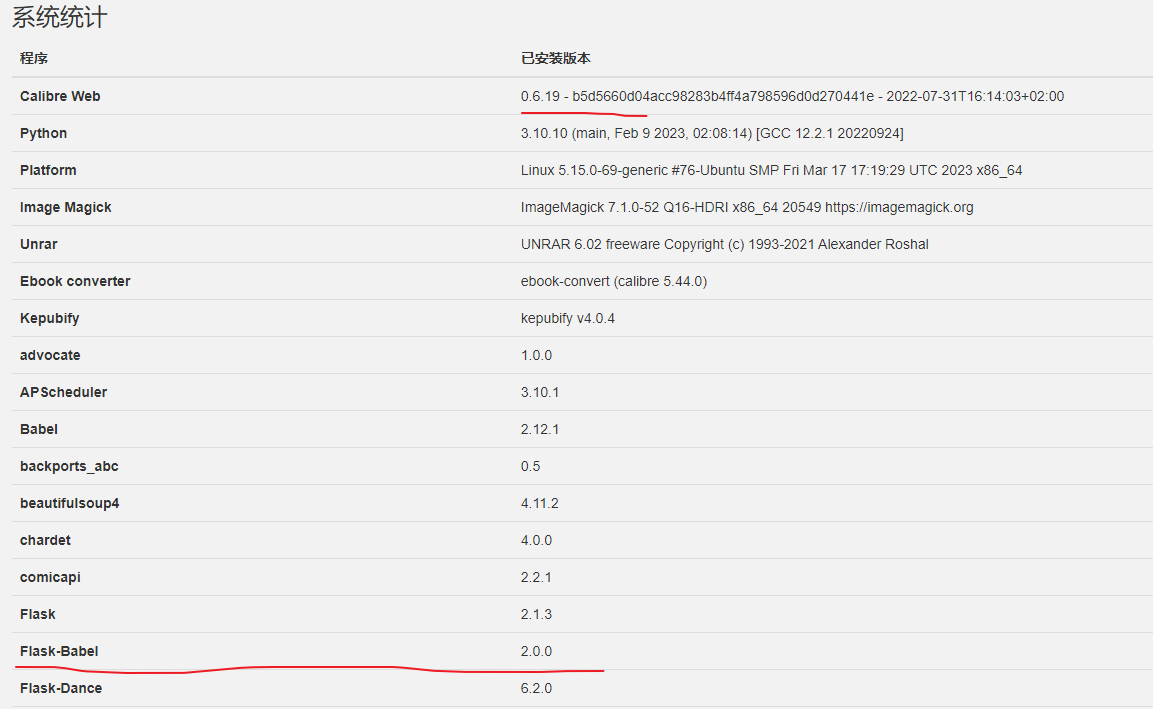The height and width of the screenshot is (709, 1153).
Task: Select the 程序 column header
Action: 34,58
